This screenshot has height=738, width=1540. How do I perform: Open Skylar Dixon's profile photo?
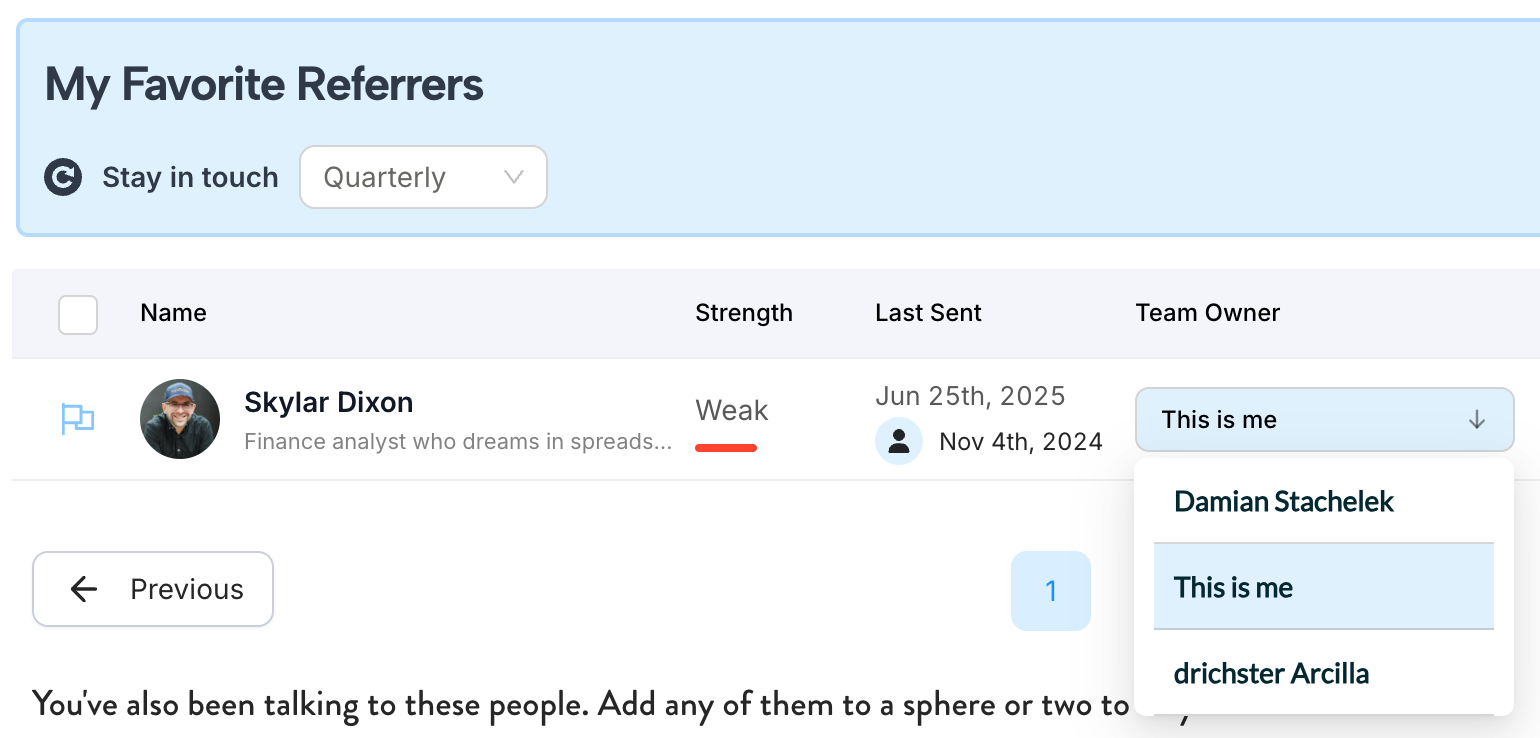click(x=180, y=418)
